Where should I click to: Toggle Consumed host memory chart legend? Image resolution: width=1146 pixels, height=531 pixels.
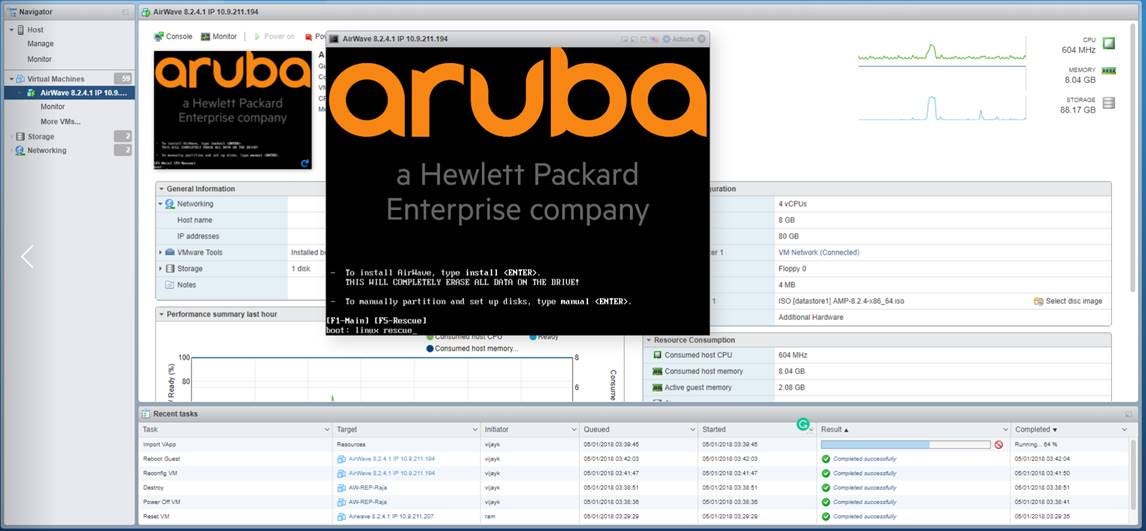tap(472, 349)
